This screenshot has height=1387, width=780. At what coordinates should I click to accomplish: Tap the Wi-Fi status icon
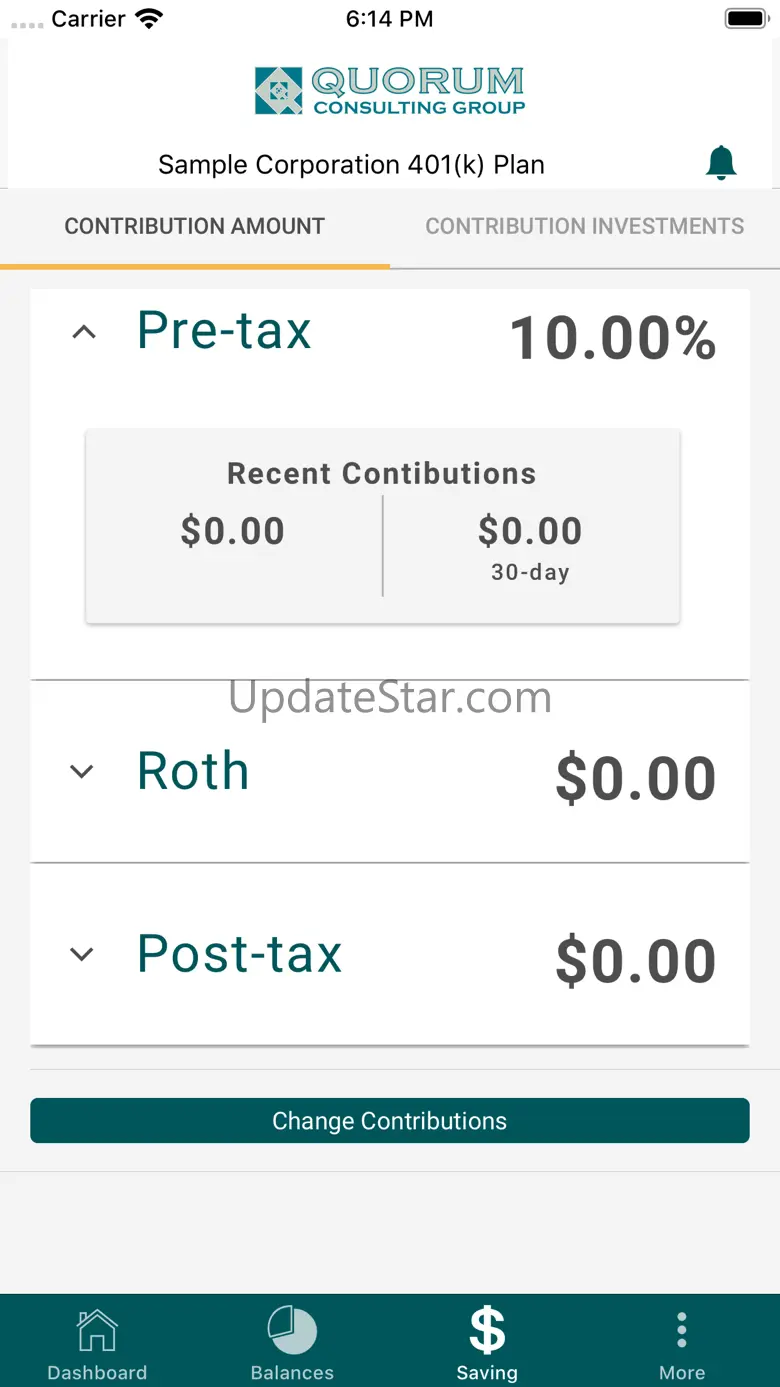click(x=149, y=18)
